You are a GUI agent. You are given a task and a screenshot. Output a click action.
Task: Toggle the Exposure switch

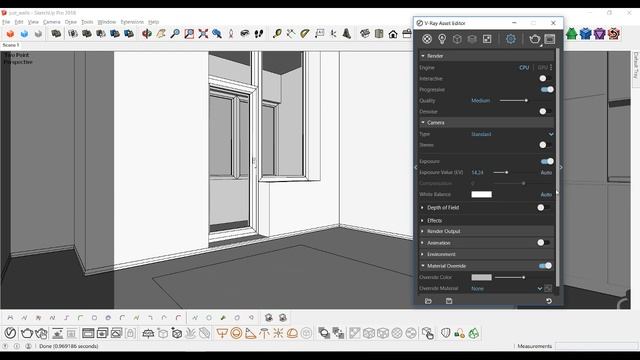(x=547, y=161)
